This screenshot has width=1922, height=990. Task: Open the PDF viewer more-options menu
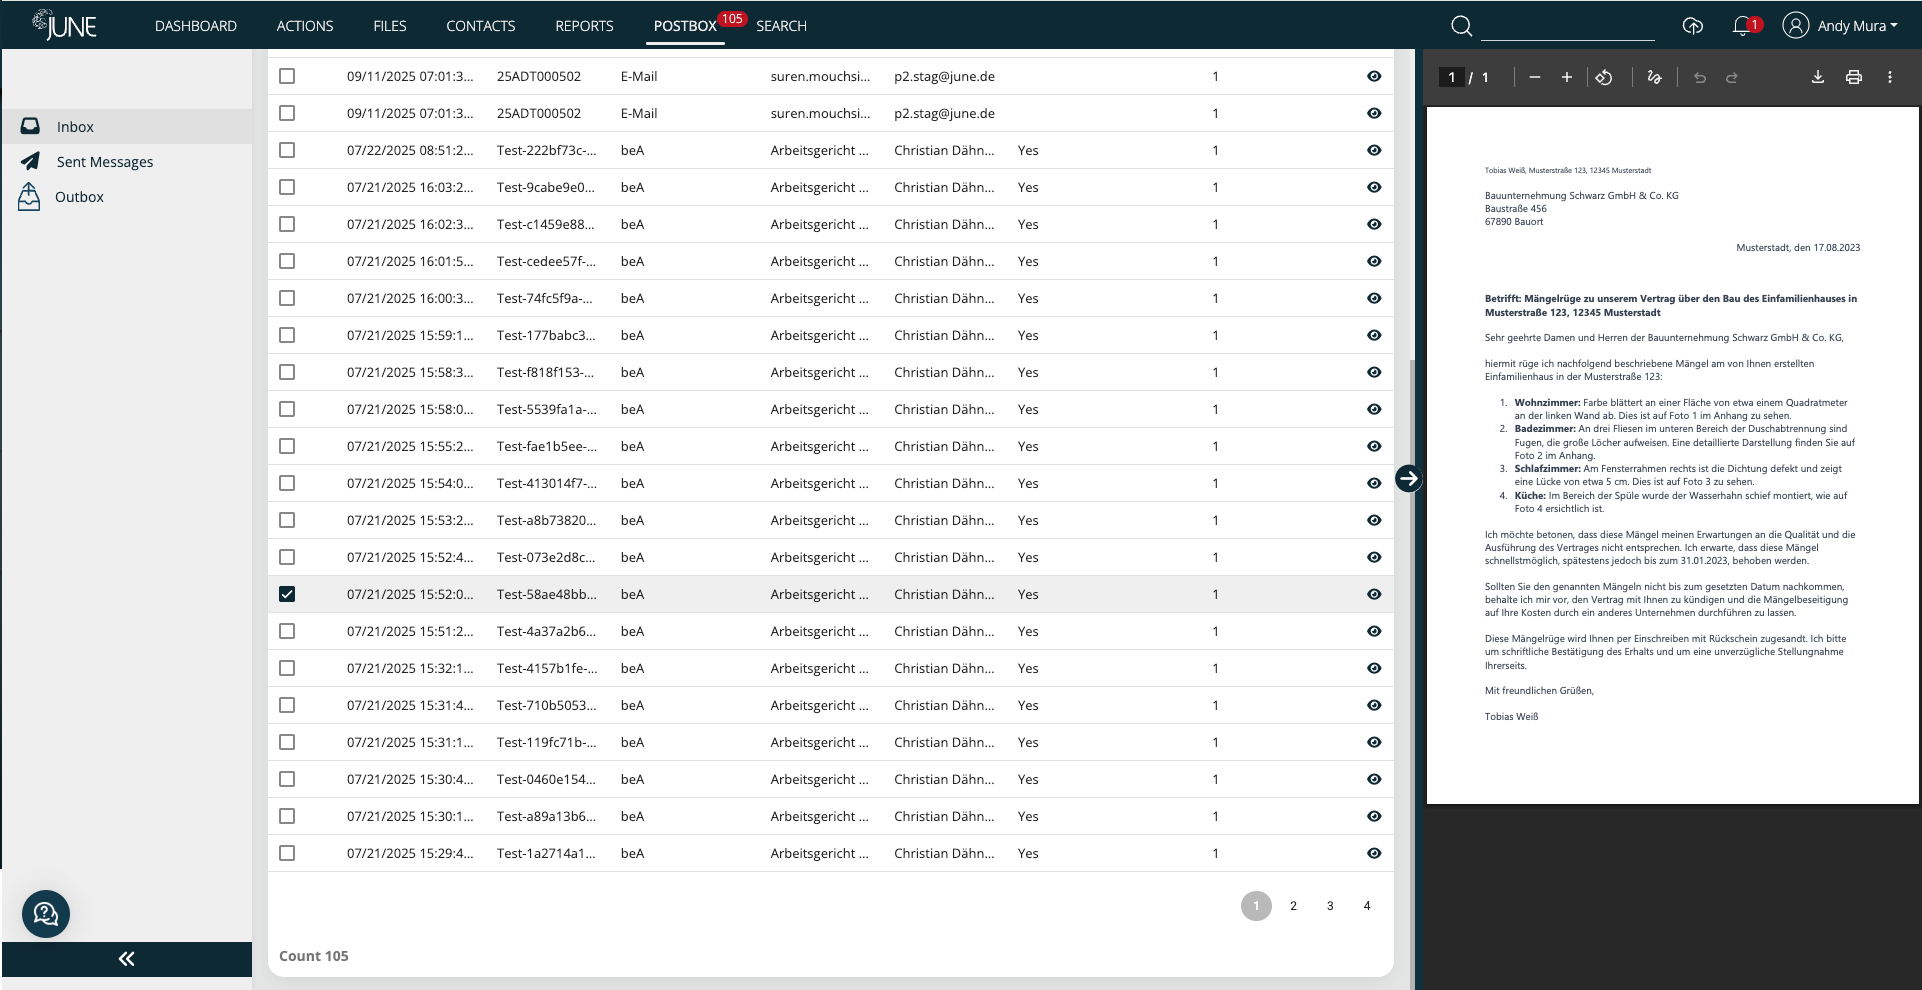[x=1890, y=77]
